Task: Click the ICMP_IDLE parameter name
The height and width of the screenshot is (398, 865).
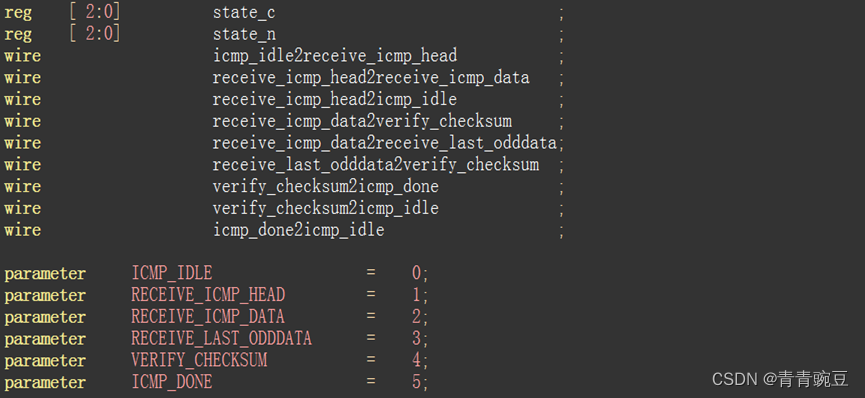Action: [x=172, y=273]
